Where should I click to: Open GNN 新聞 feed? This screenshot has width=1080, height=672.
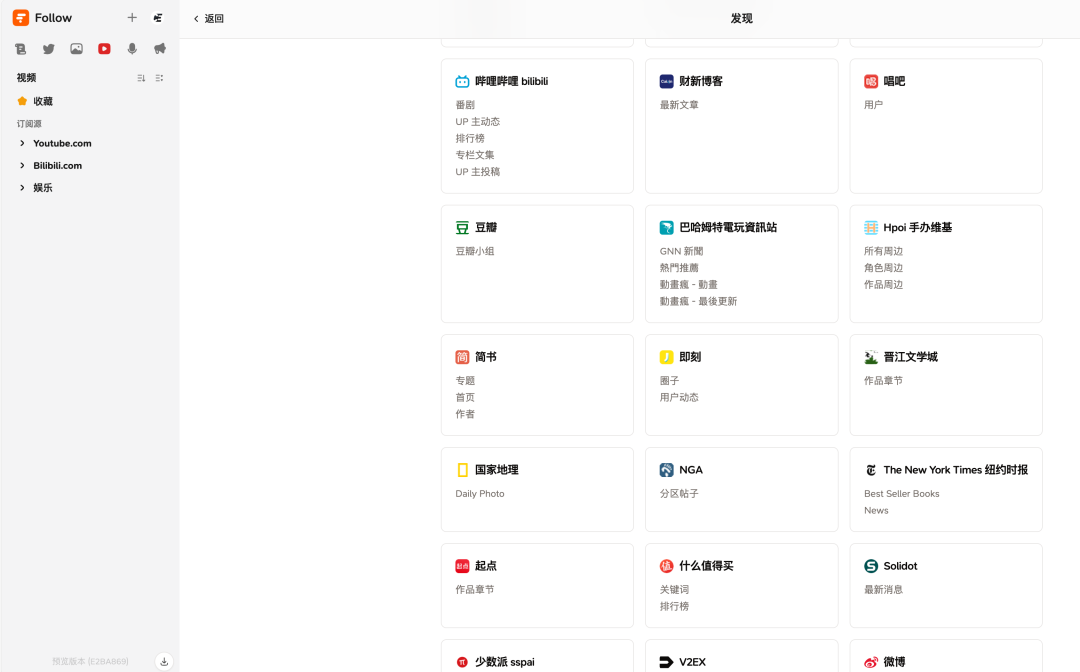681,251
